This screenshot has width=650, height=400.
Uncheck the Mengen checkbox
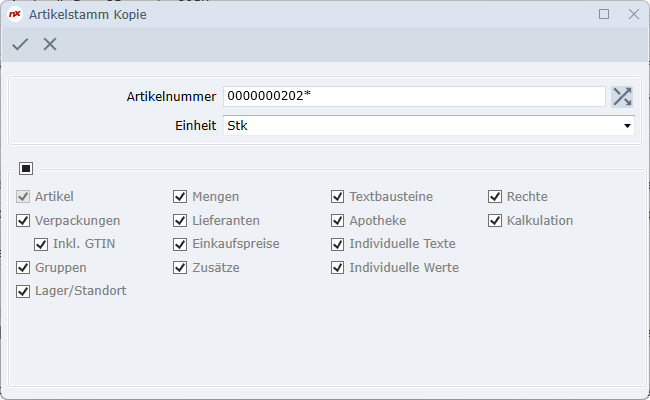(x=180, y=197)
